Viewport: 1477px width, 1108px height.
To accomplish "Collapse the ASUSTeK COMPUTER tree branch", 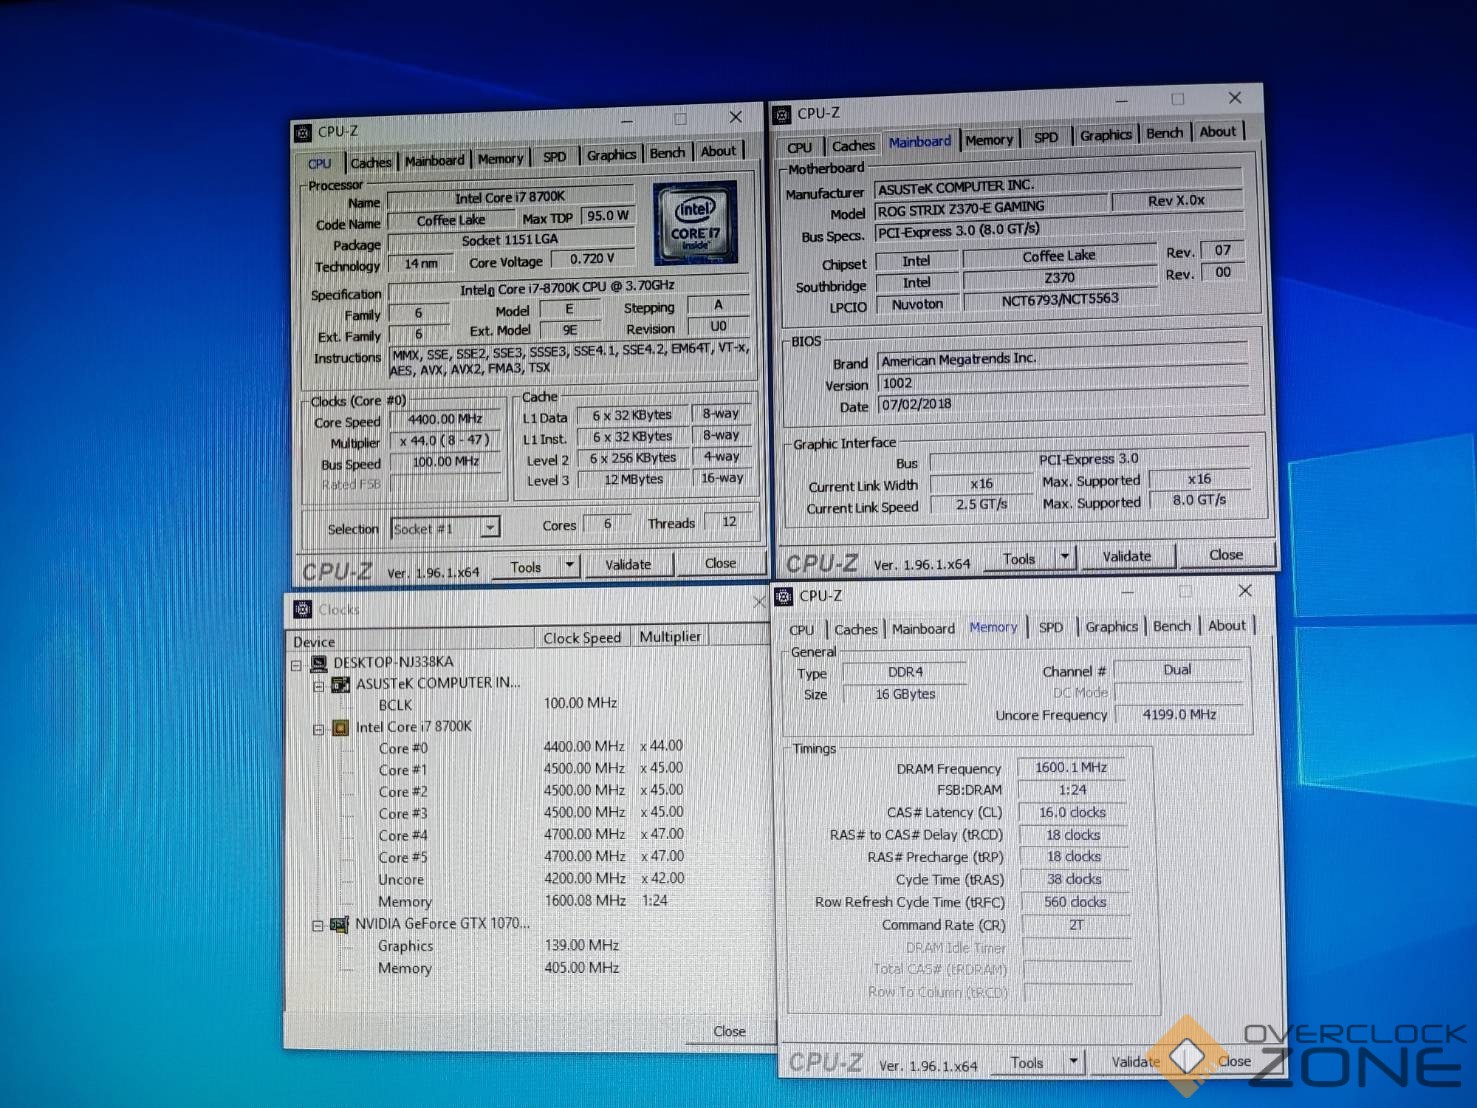I will 318,686.
